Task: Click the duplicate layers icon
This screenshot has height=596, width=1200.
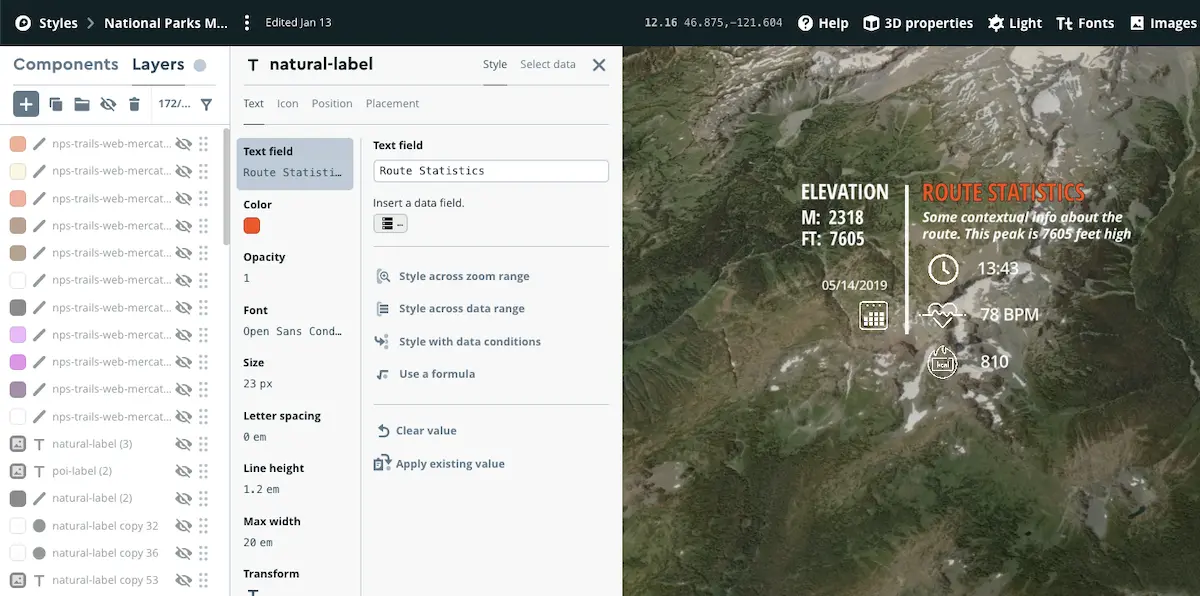Action: 56,104
